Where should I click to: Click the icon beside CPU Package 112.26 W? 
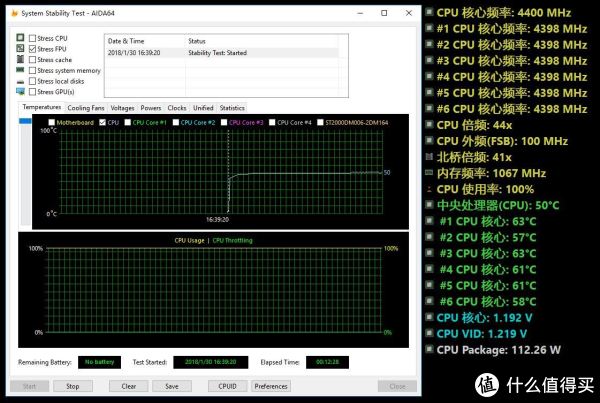429,349
